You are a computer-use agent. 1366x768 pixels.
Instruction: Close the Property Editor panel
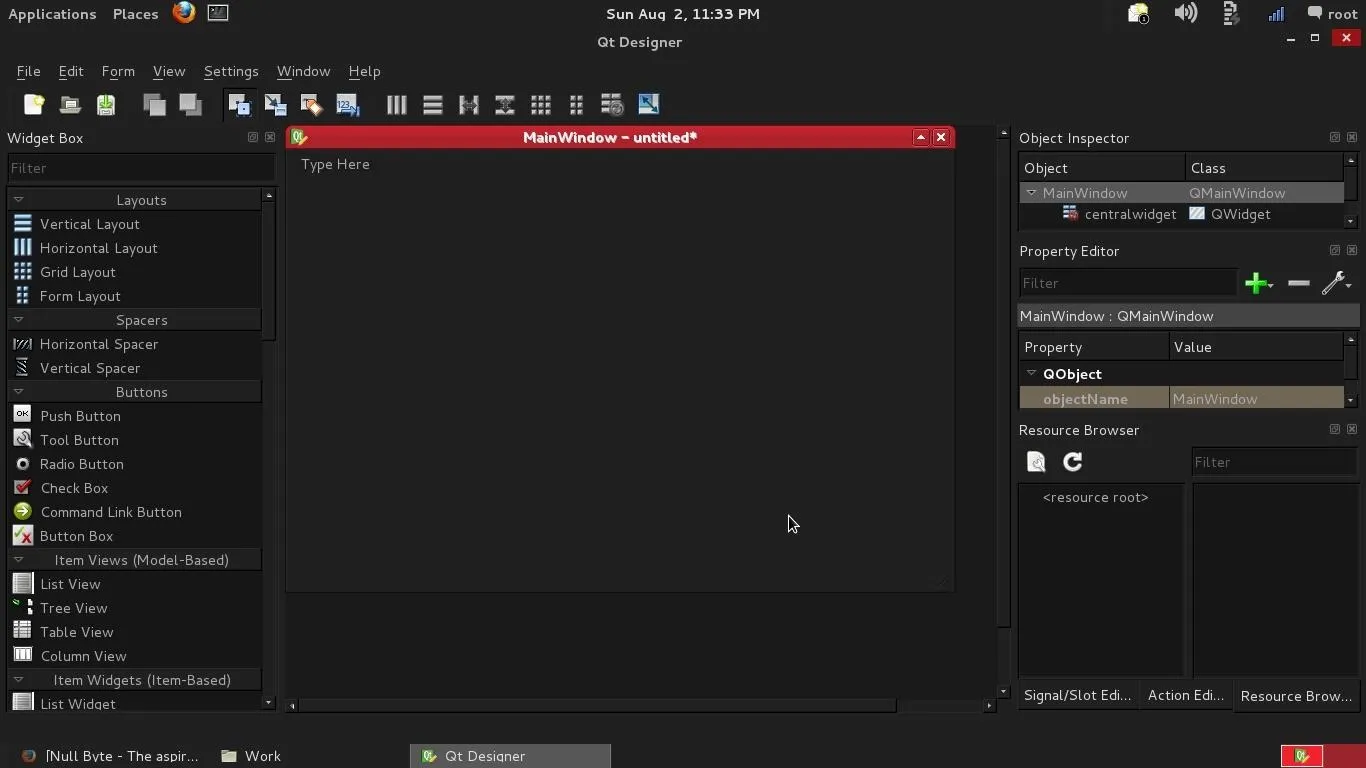(x=1352, y=250)
